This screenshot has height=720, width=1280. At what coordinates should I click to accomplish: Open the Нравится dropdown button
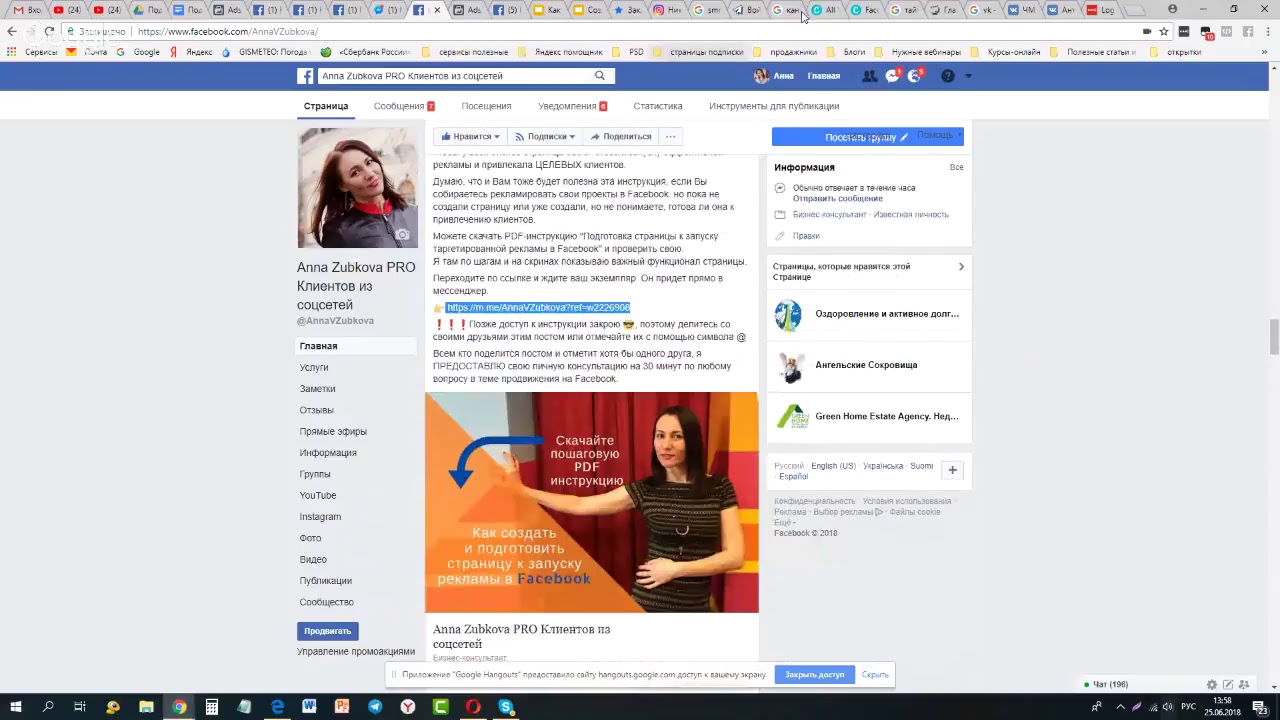(470, 136)
